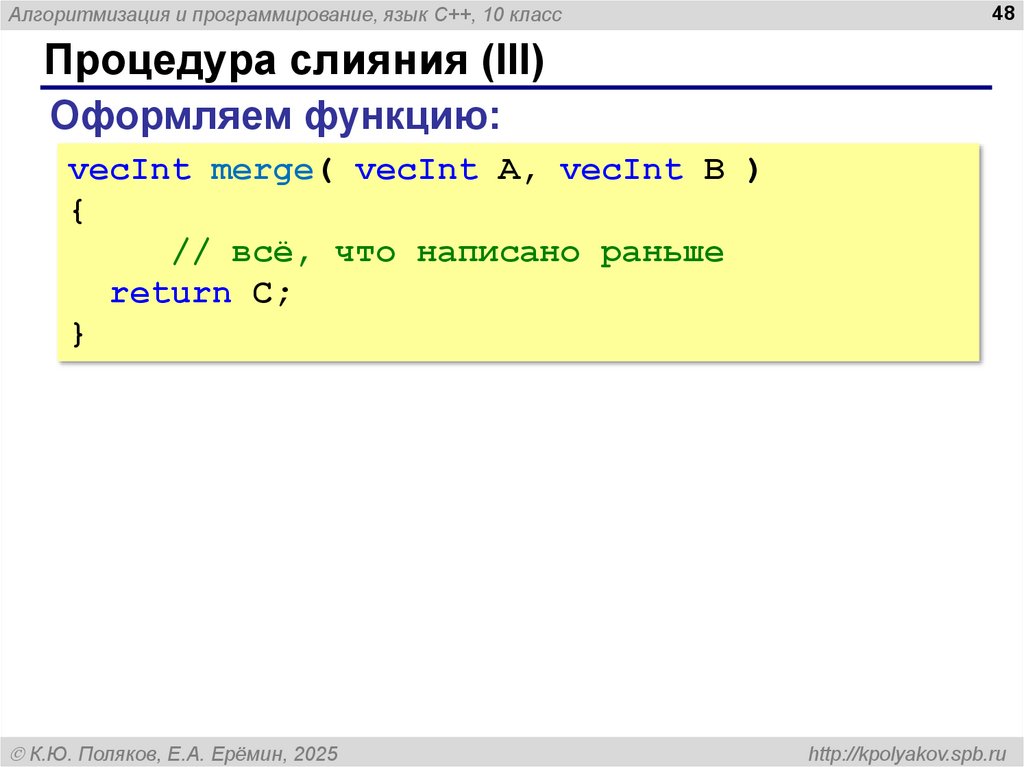Click the subtitle 'Оформляем функцию:'
1024x767 pixels.
click(275, 116)
